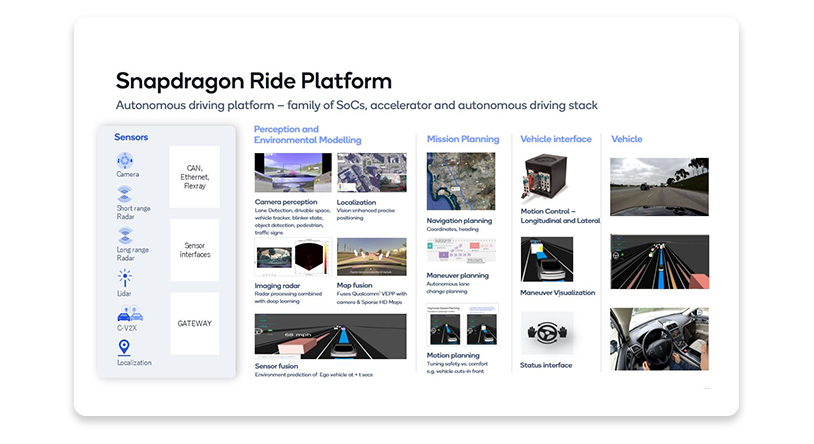The width and height of the screenshot is (814, 444).
Task: Click the Localization pin icon
Action: 124,347
